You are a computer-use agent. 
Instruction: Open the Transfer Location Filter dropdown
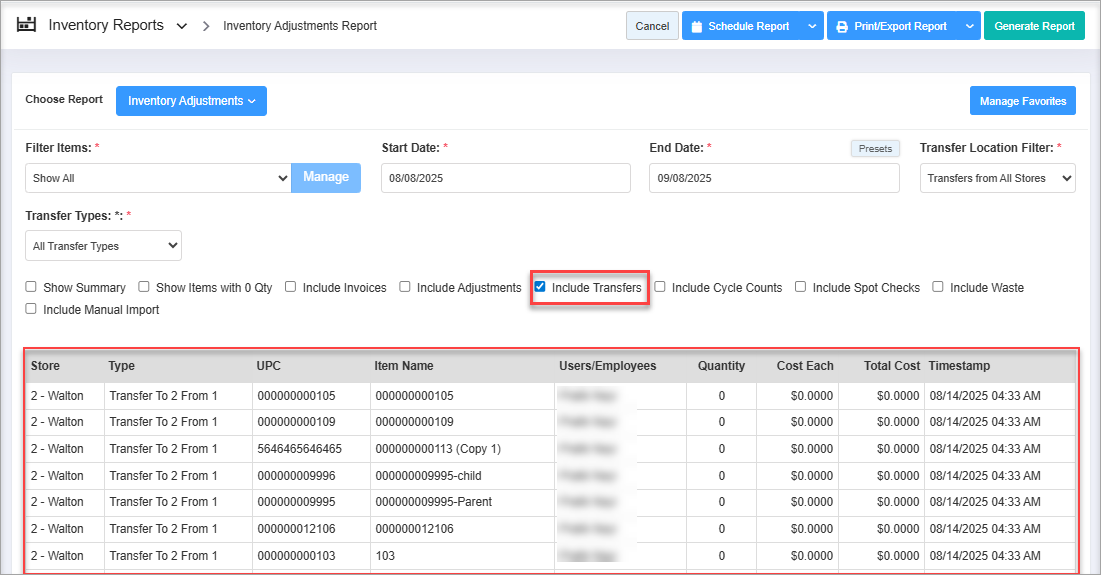tap(997, 178)
